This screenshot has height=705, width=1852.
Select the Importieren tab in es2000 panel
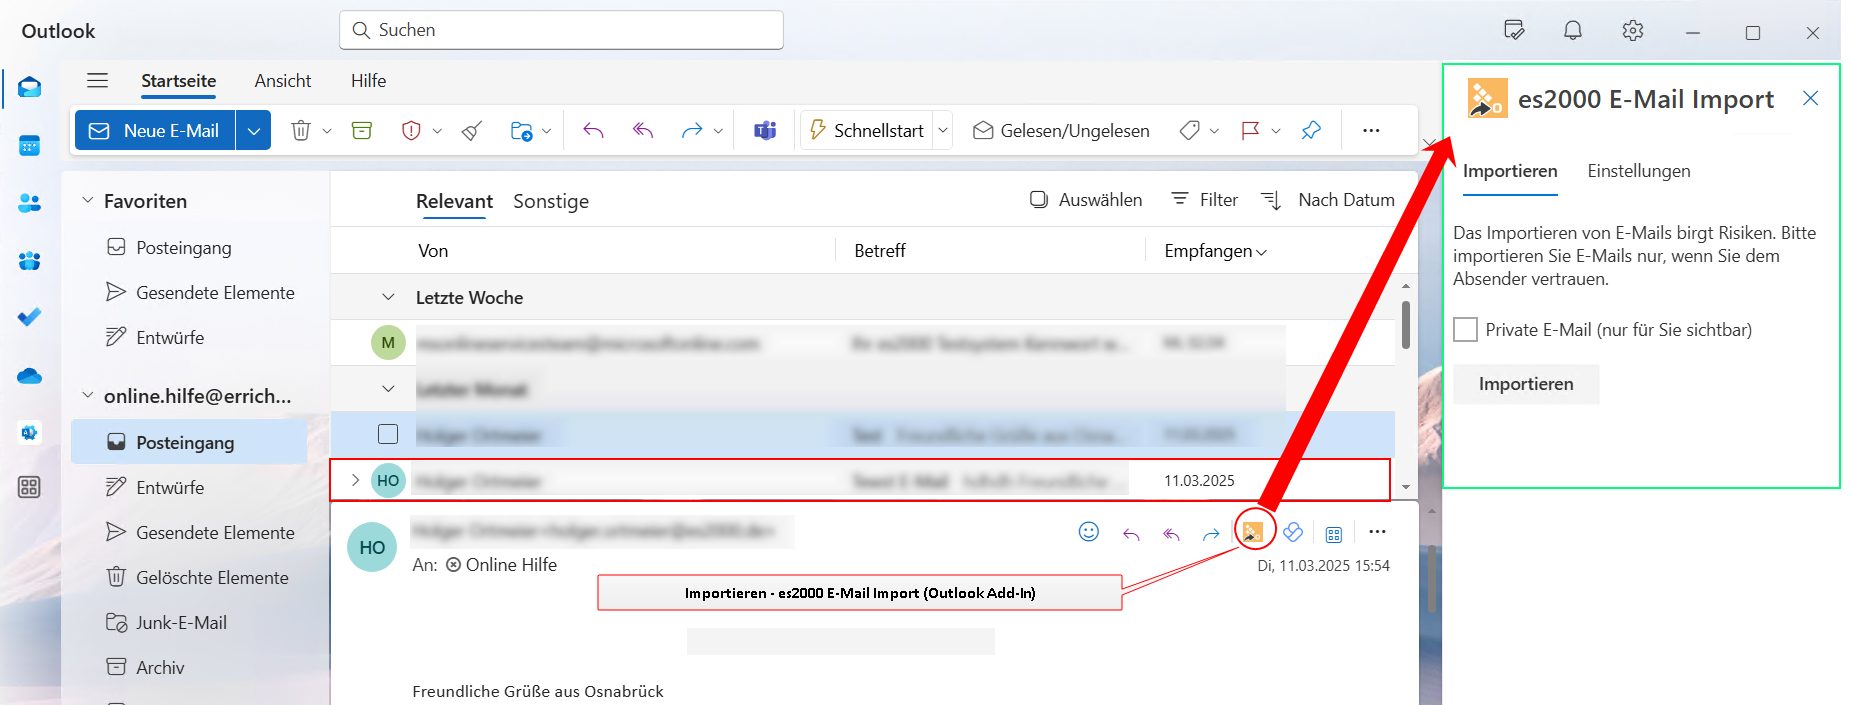coord(1510,171)
